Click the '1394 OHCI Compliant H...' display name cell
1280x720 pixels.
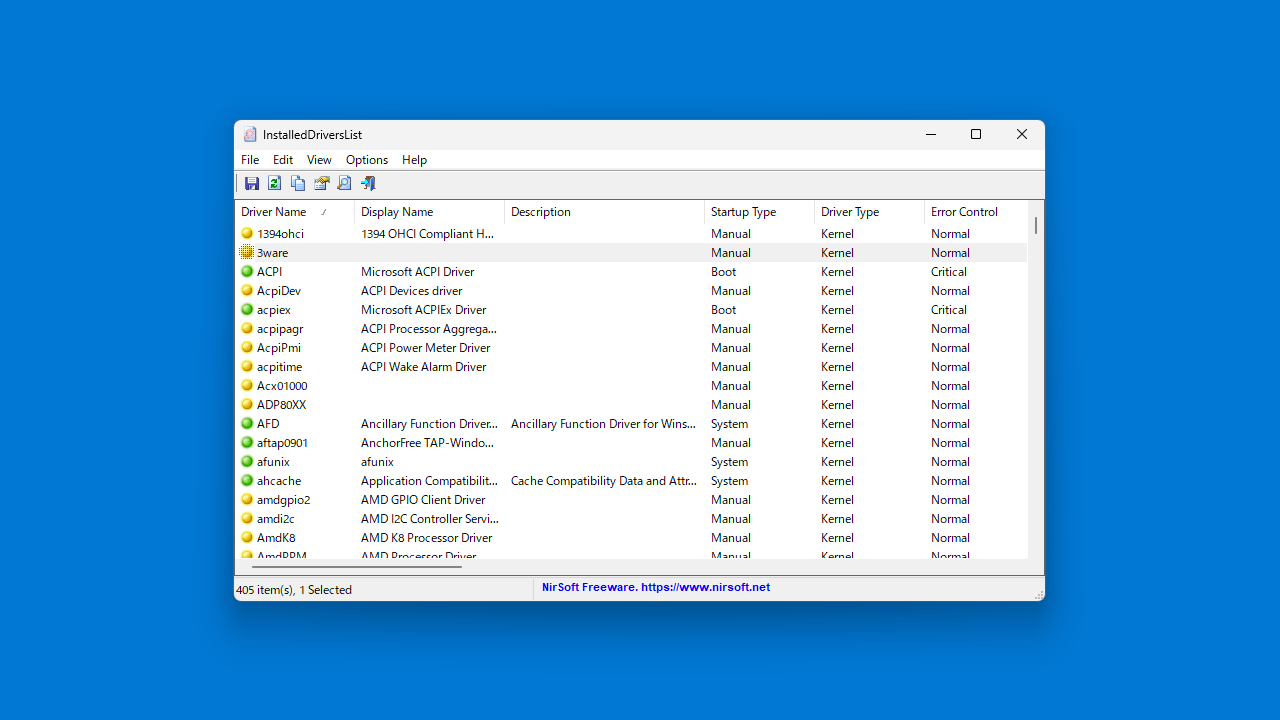pos(427,233)
